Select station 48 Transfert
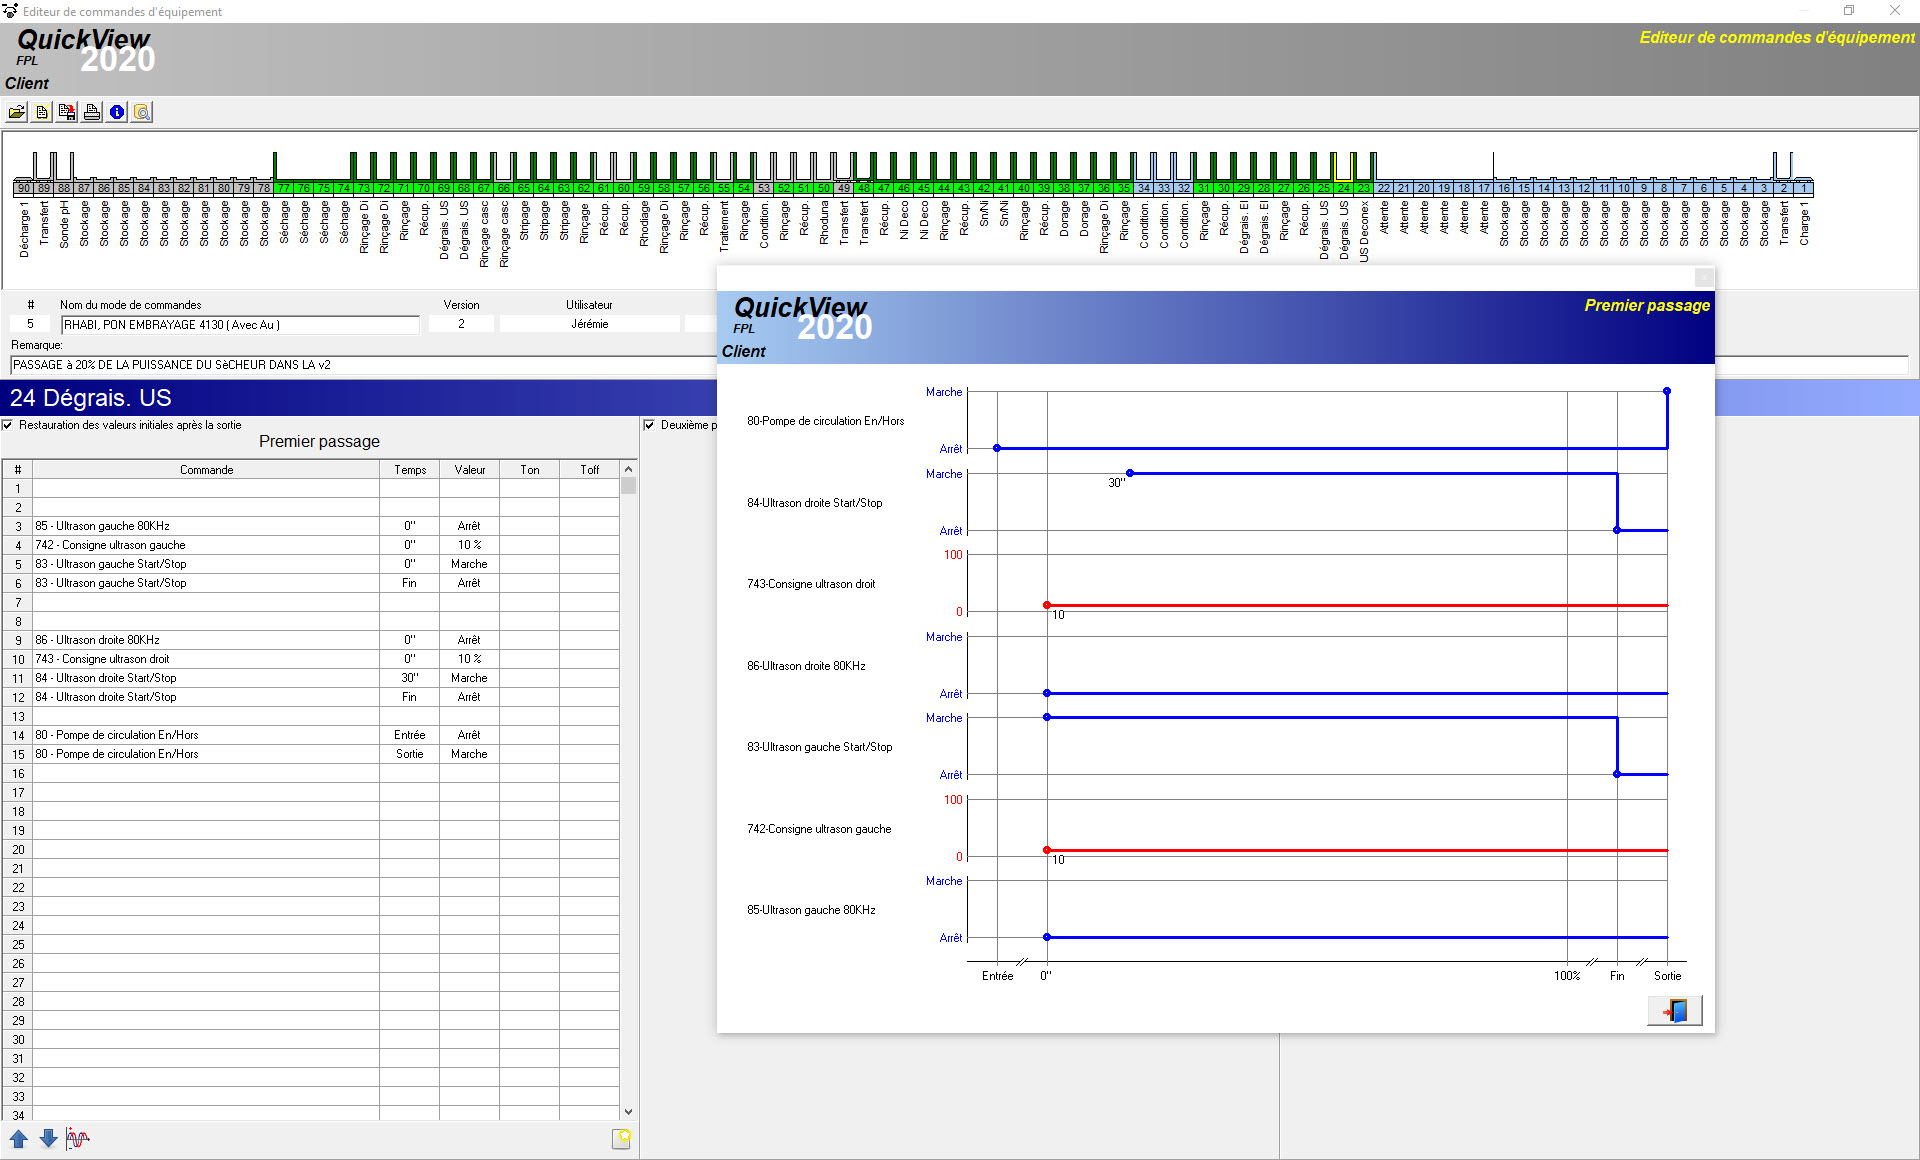 864,188
